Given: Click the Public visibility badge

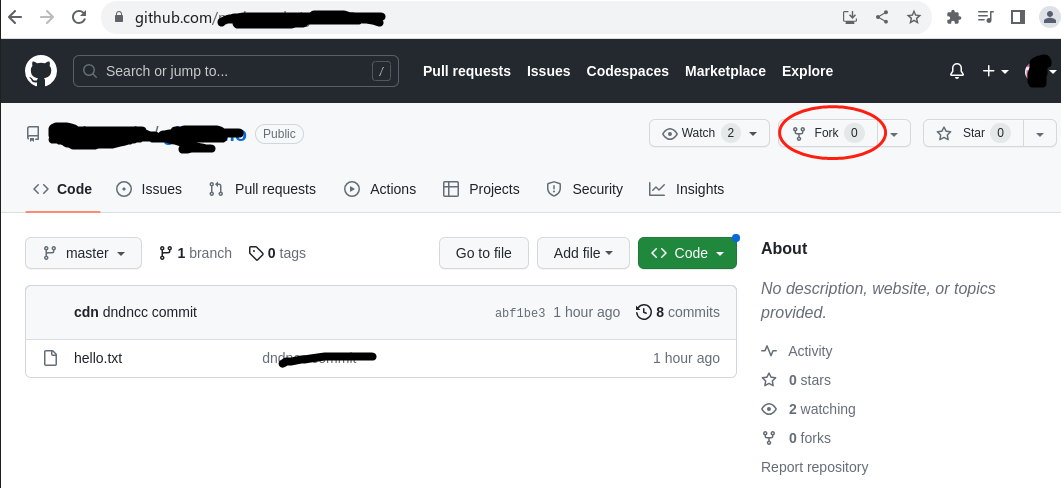Looking at the screenshot, I should [x=279, y=134].
